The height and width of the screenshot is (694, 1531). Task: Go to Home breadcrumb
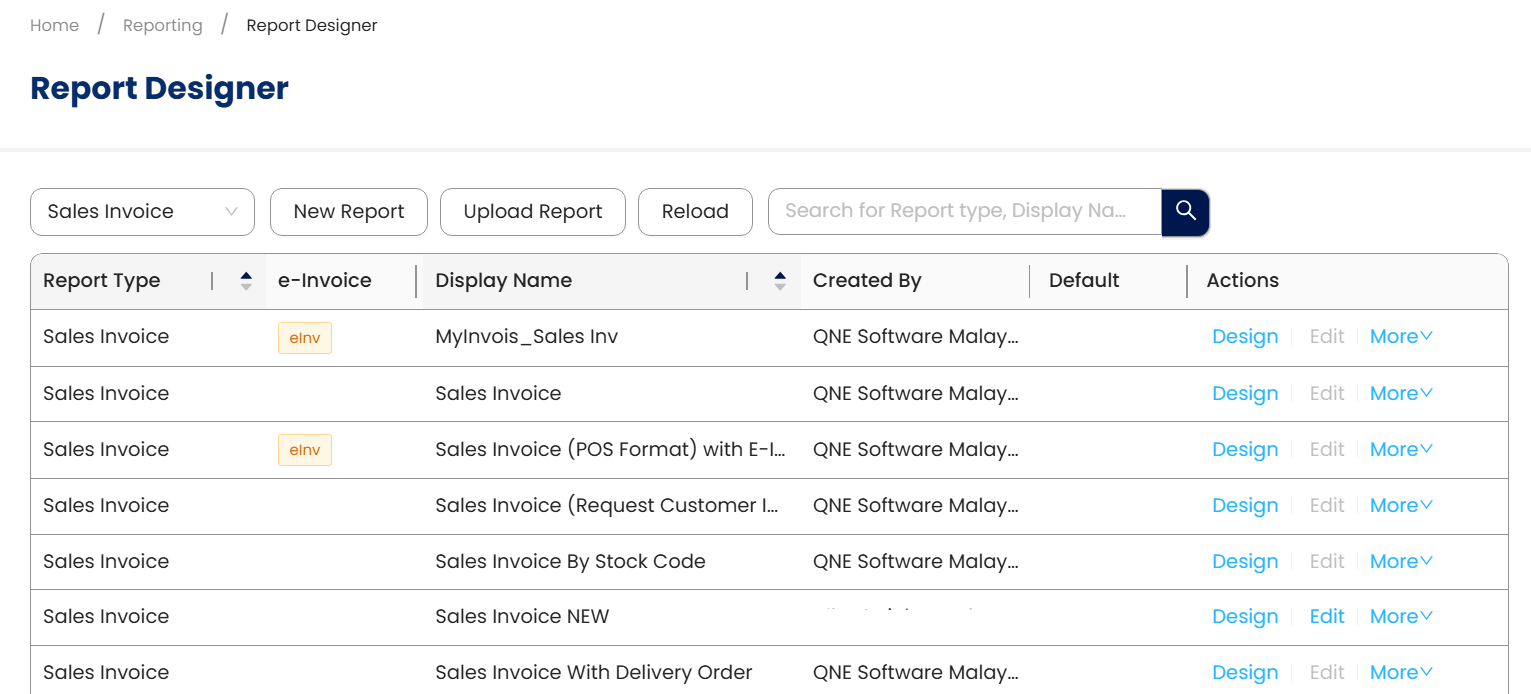55,26
